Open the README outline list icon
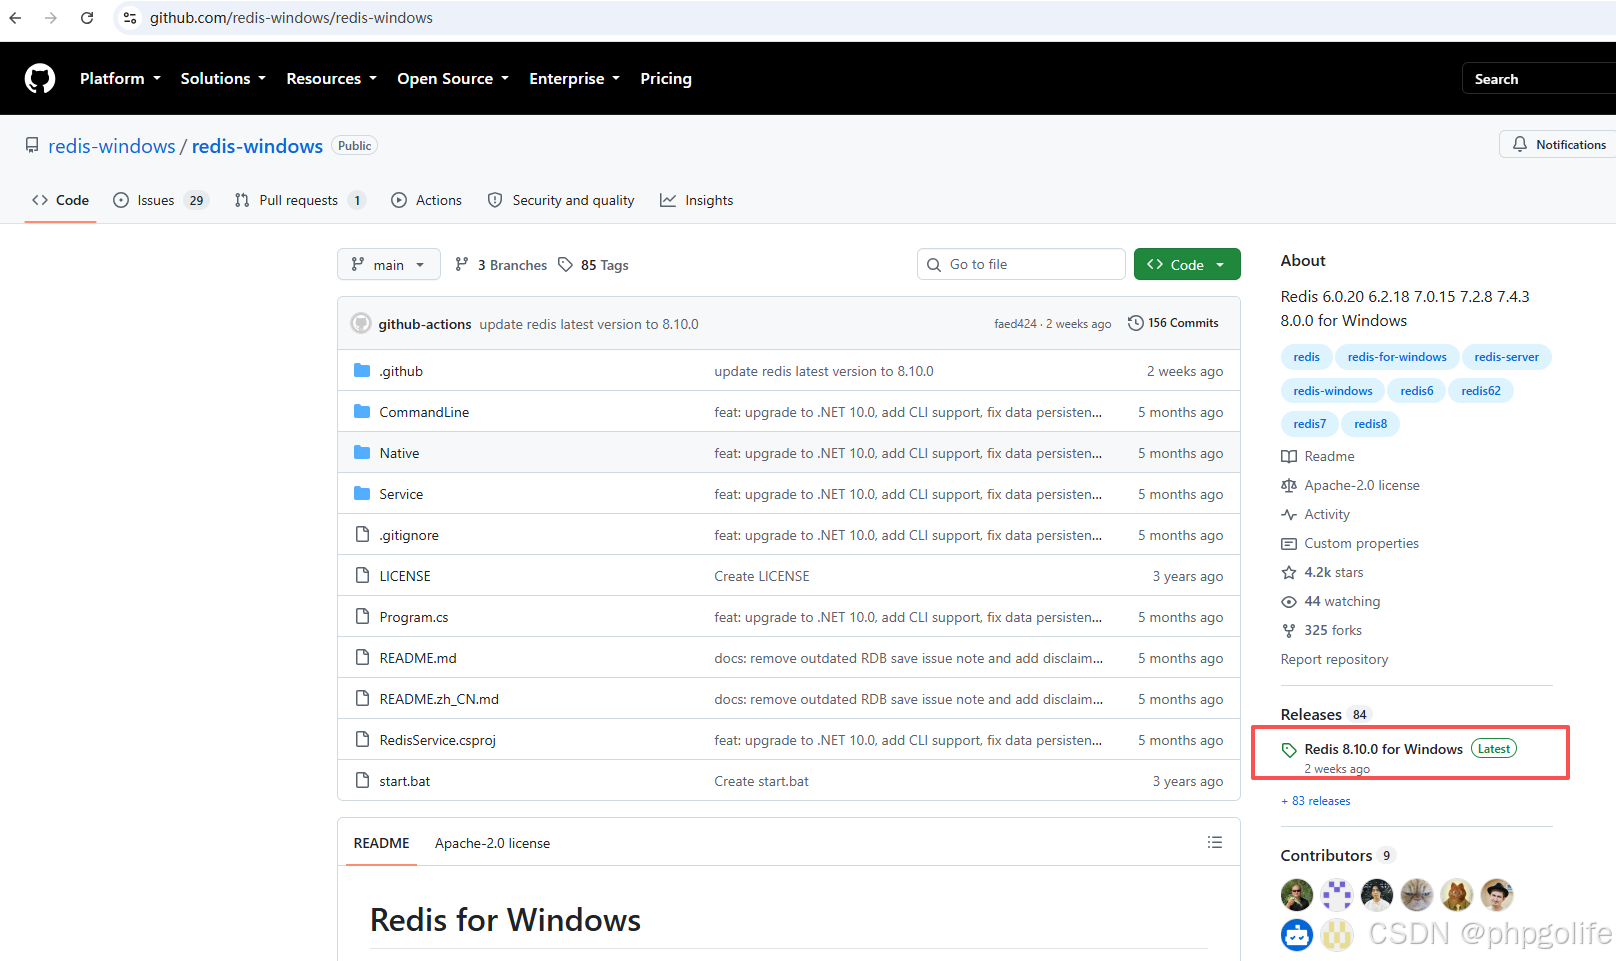This screenshot has height=961, width=1616. click(x=1215, y=843)
